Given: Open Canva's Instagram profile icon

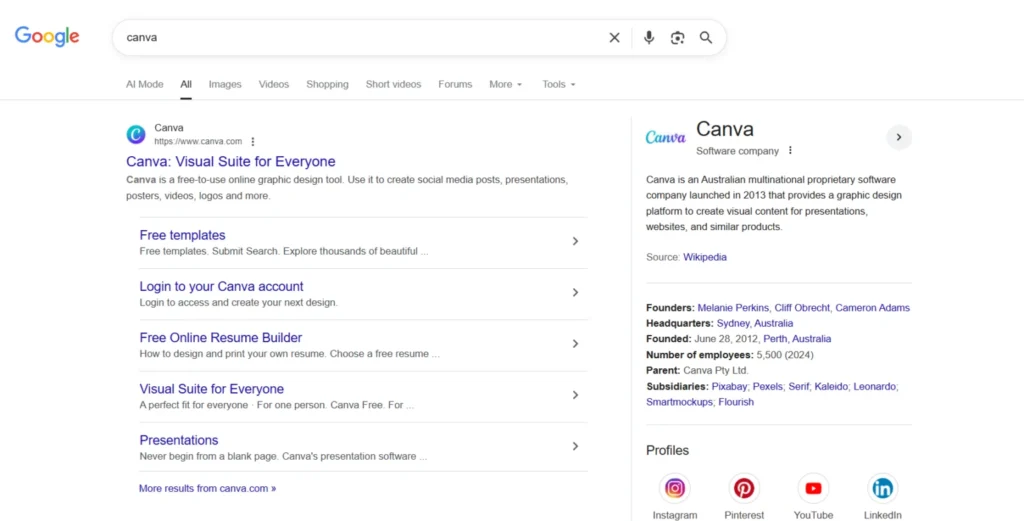Looking at the screenshot, I should point(675,488).
